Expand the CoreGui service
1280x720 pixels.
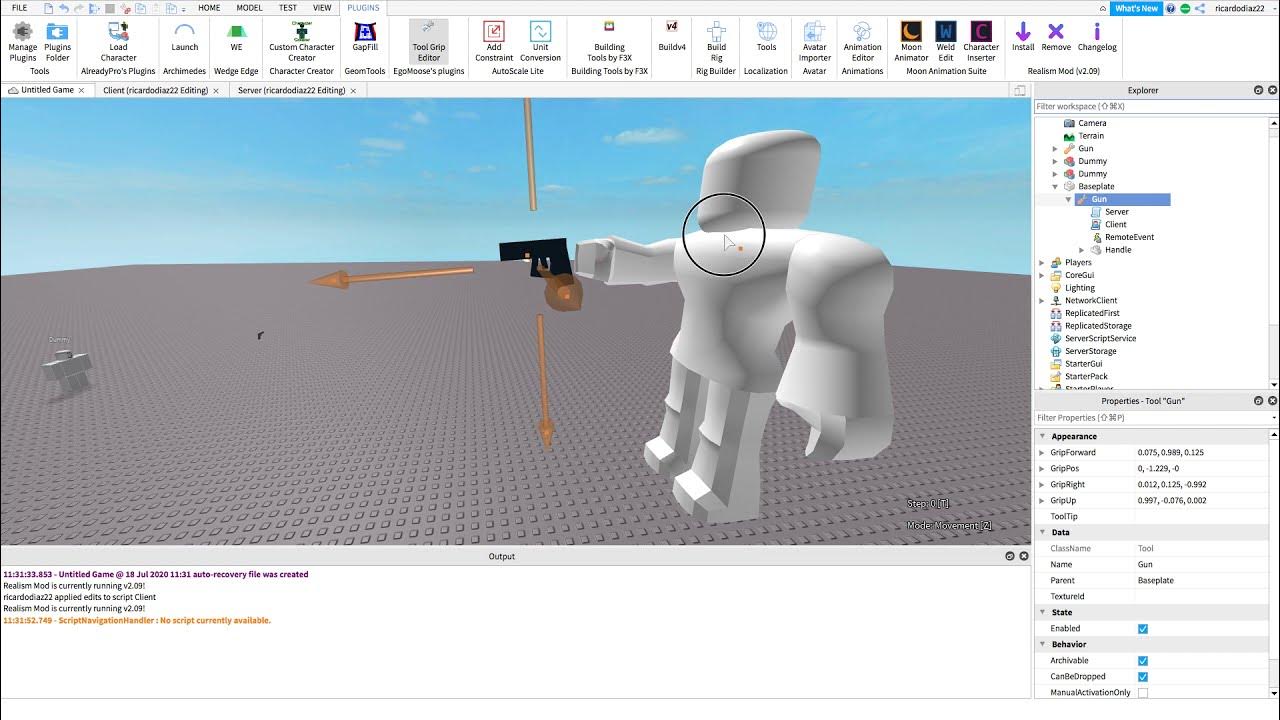pyautogui.click(x=1042, y=275)
